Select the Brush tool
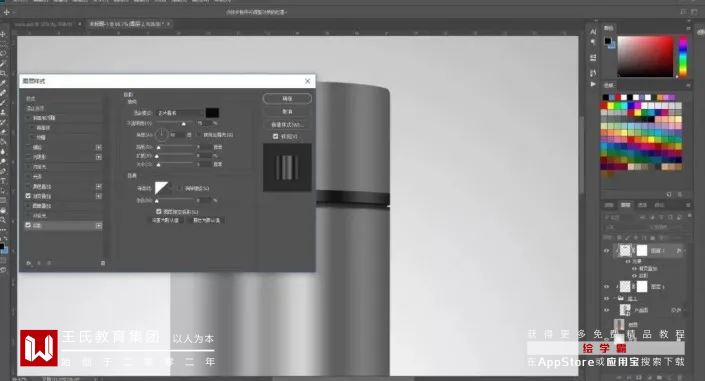The width and height of the screenshot is (705, 381). [3, 103]
